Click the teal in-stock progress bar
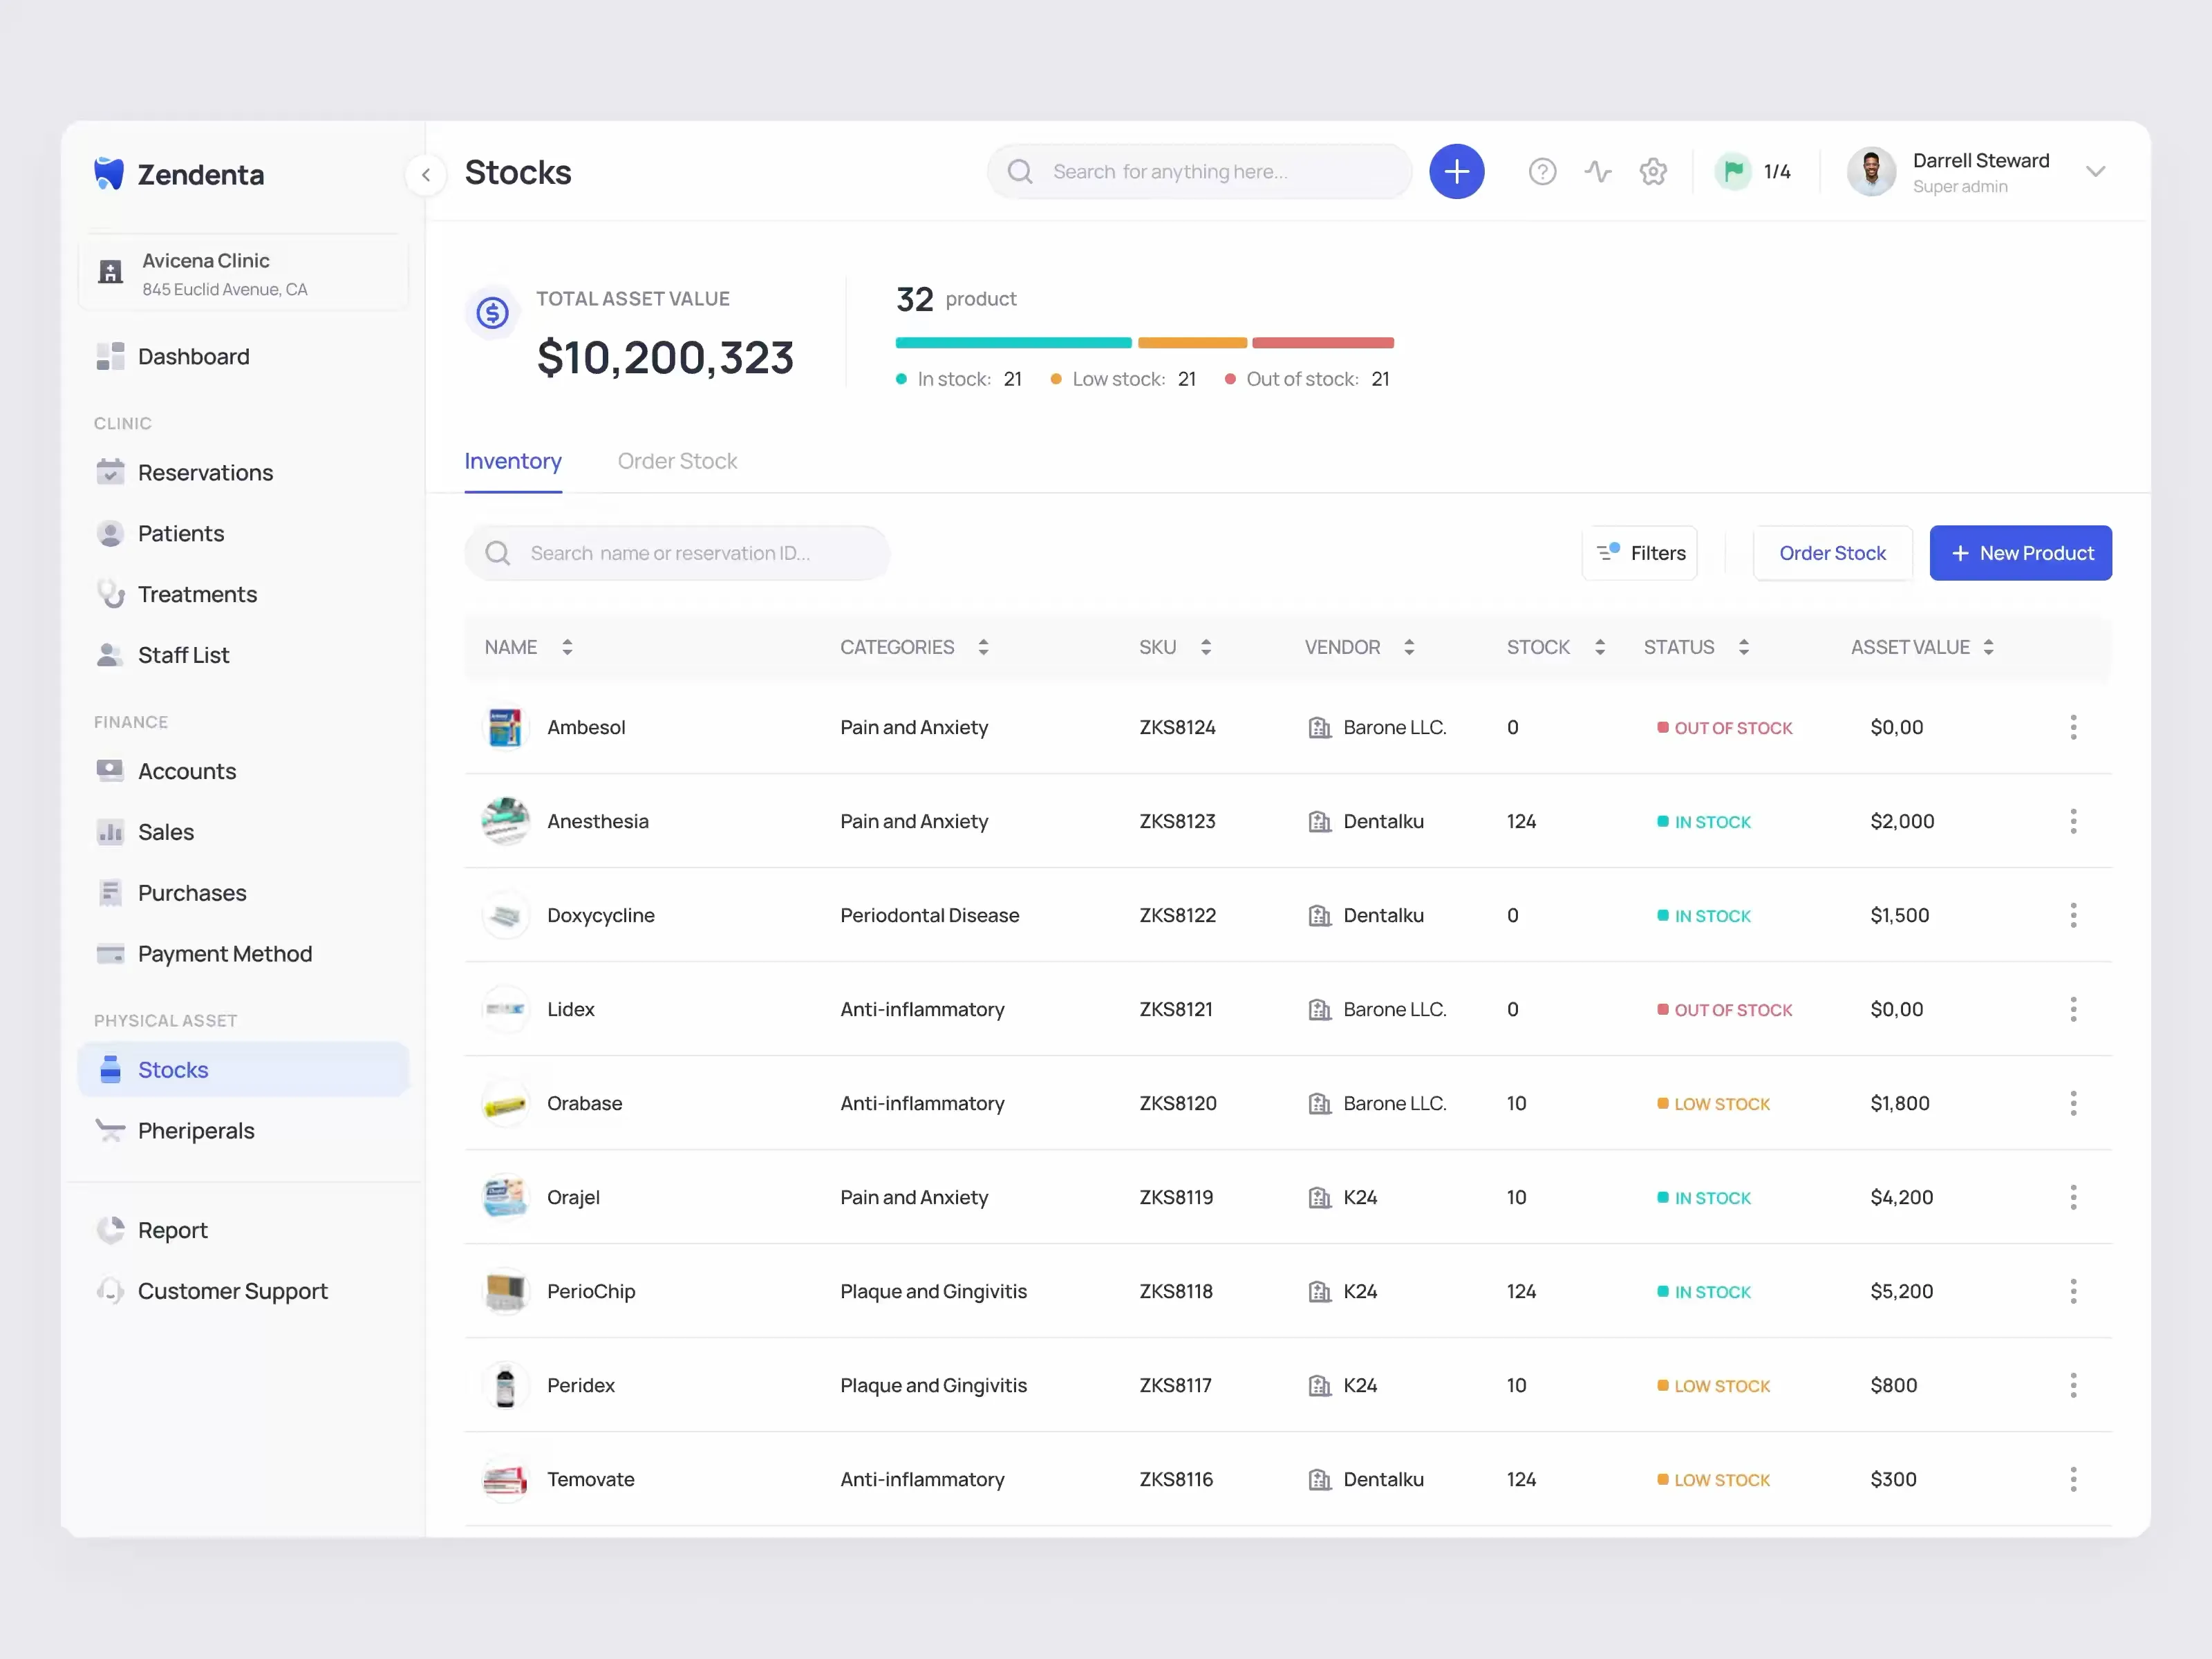This screenshot has height=1659, width=2212. click(1013, 343)
